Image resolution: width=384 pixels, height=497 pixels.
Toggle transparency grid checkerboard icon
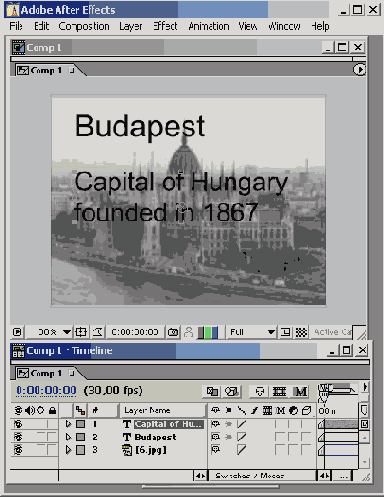point(301,332)
